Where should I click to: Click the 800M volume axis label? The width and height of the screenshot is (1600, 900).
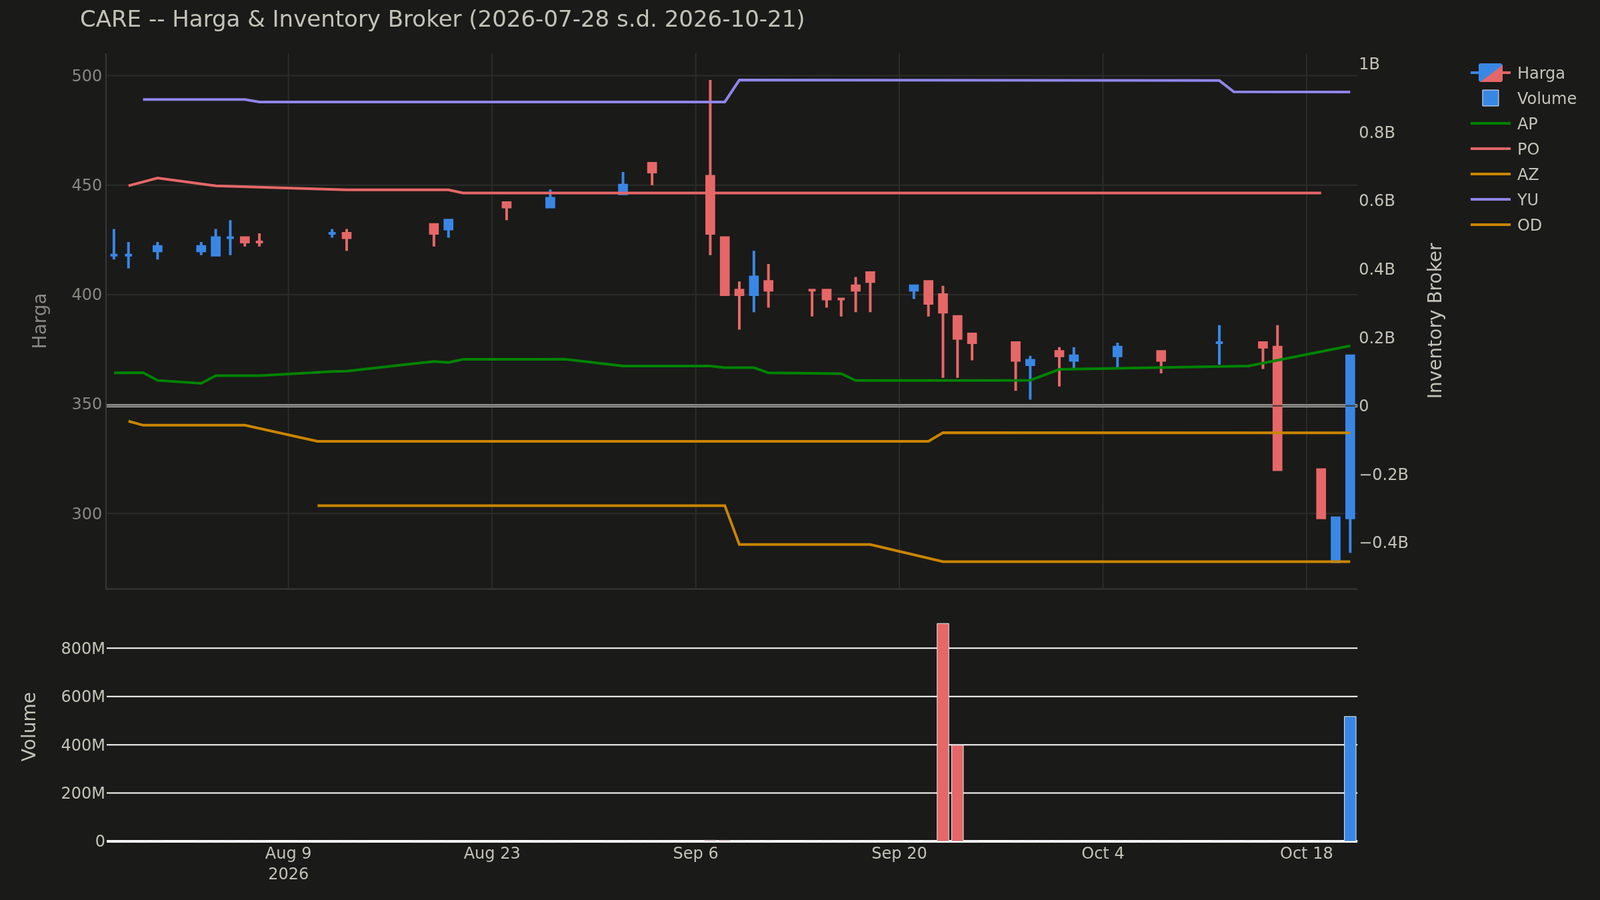(83, 648)
